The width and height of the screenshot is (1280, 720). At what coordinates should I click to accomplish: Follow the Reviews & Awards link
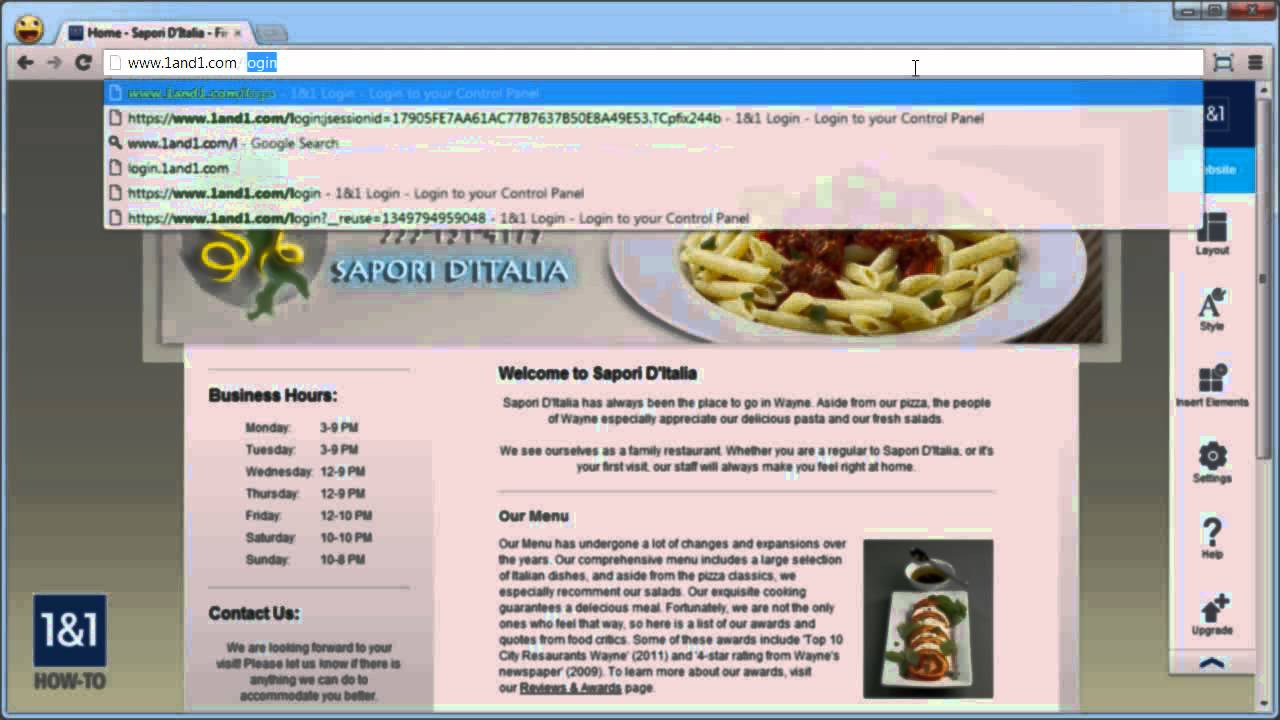tap(570, 688)
